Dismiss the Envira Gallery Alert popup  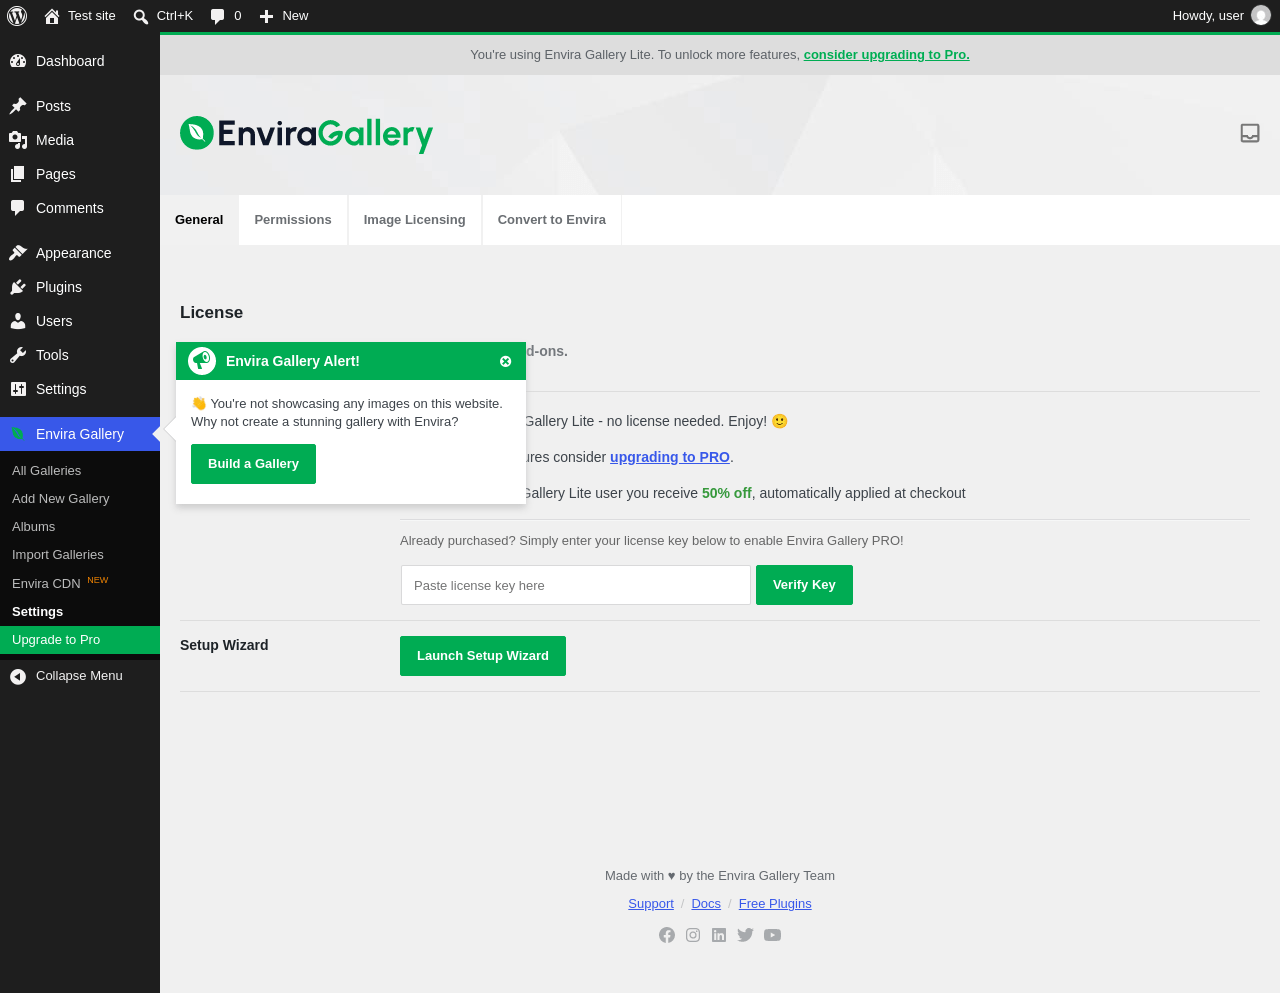coord(506,361)
